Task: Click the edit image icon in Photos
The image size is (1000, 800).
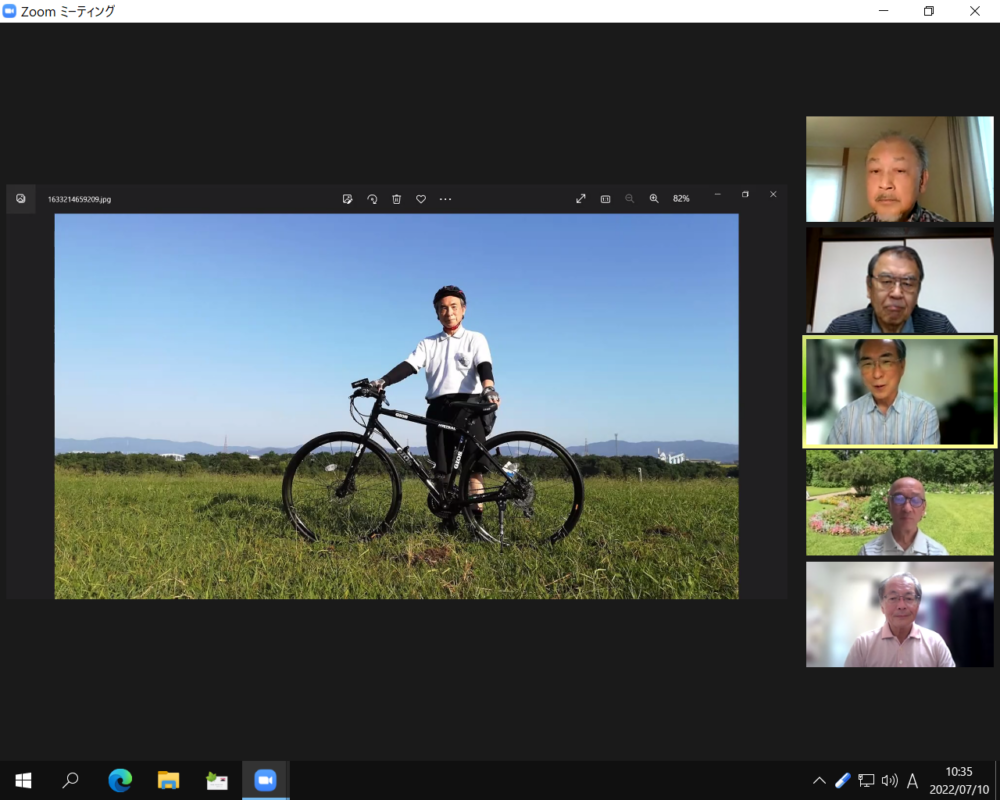Action: (347, 199)
